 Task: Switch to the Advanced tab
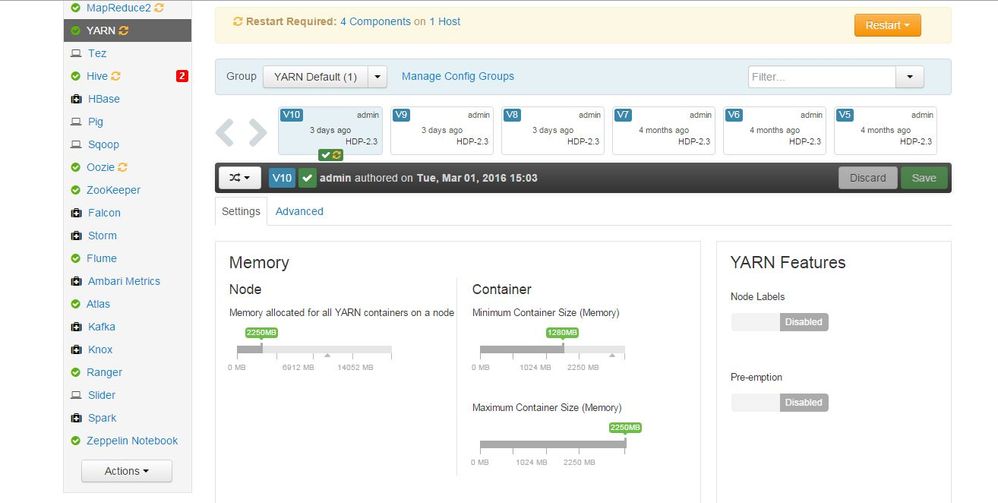pyautogui.click(x=299, y=211)
